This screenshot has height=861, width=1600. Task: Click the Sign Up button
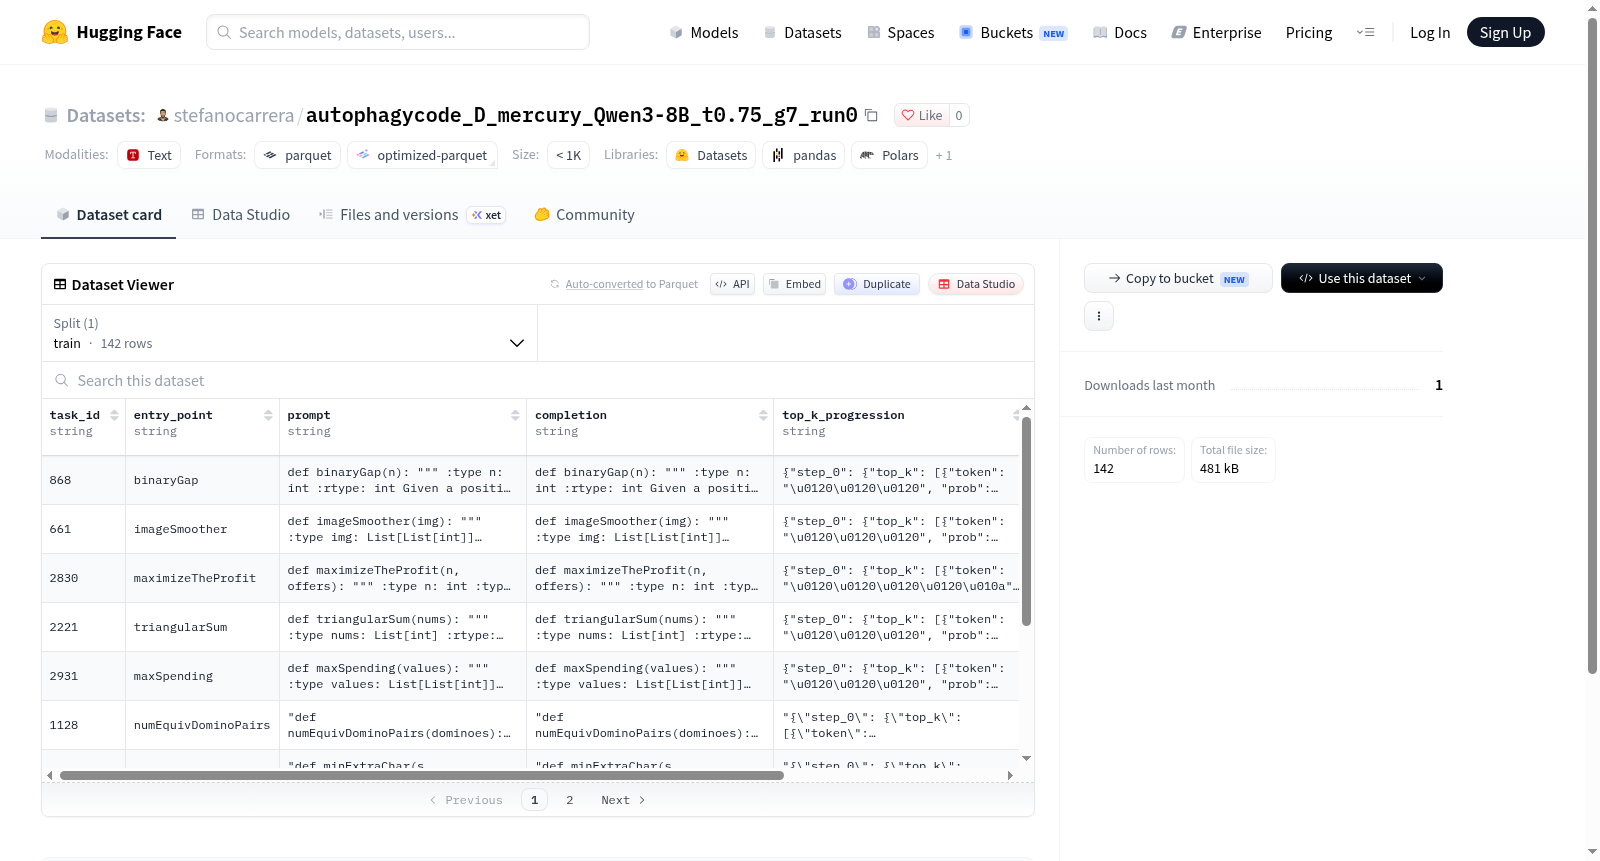(1505, 32)
